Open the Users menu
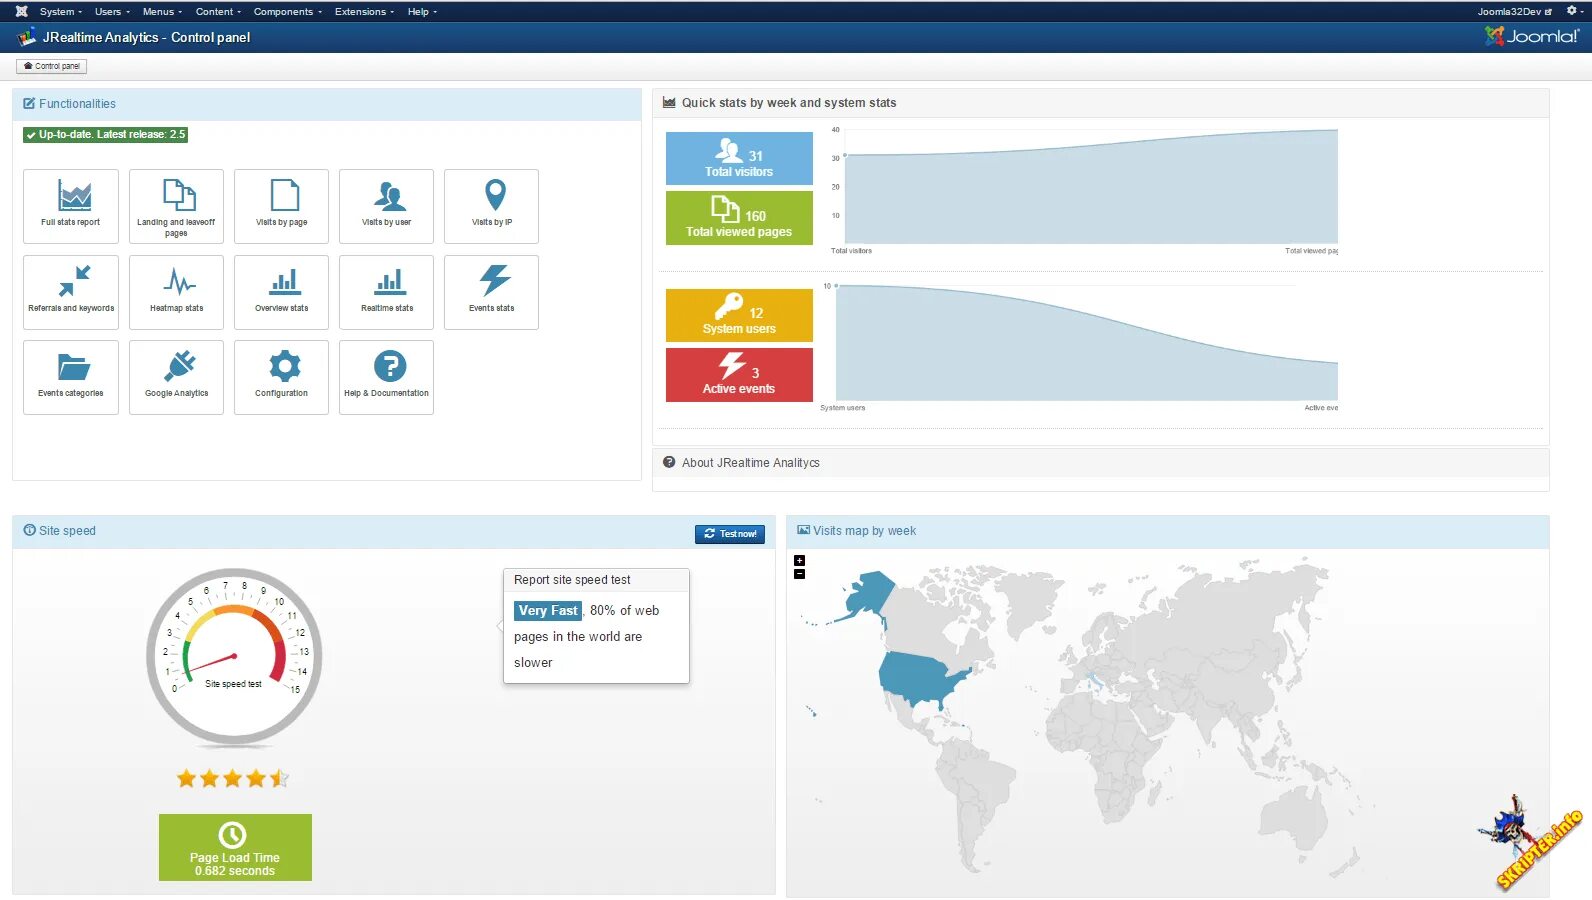Viewport: 1592px width, 900px height. pyautogui.click(x=112, y=12)
